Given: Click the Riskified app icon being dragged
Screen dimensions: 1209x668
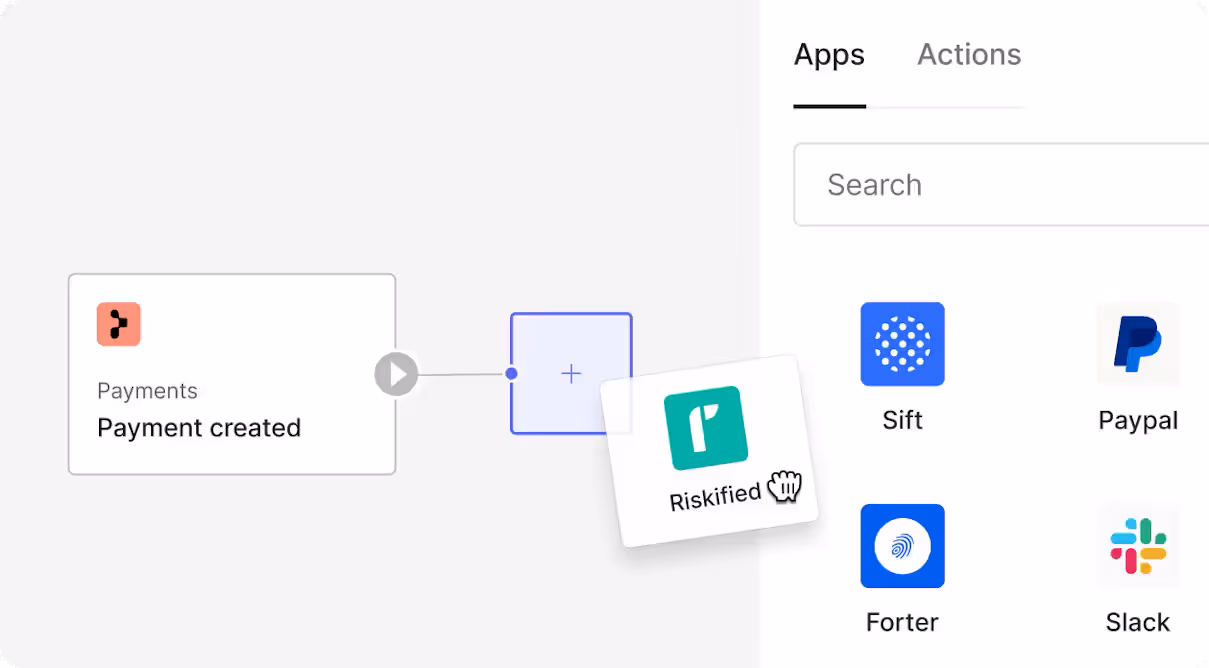Looking at the screenshot, I should (x=706, y=428).
